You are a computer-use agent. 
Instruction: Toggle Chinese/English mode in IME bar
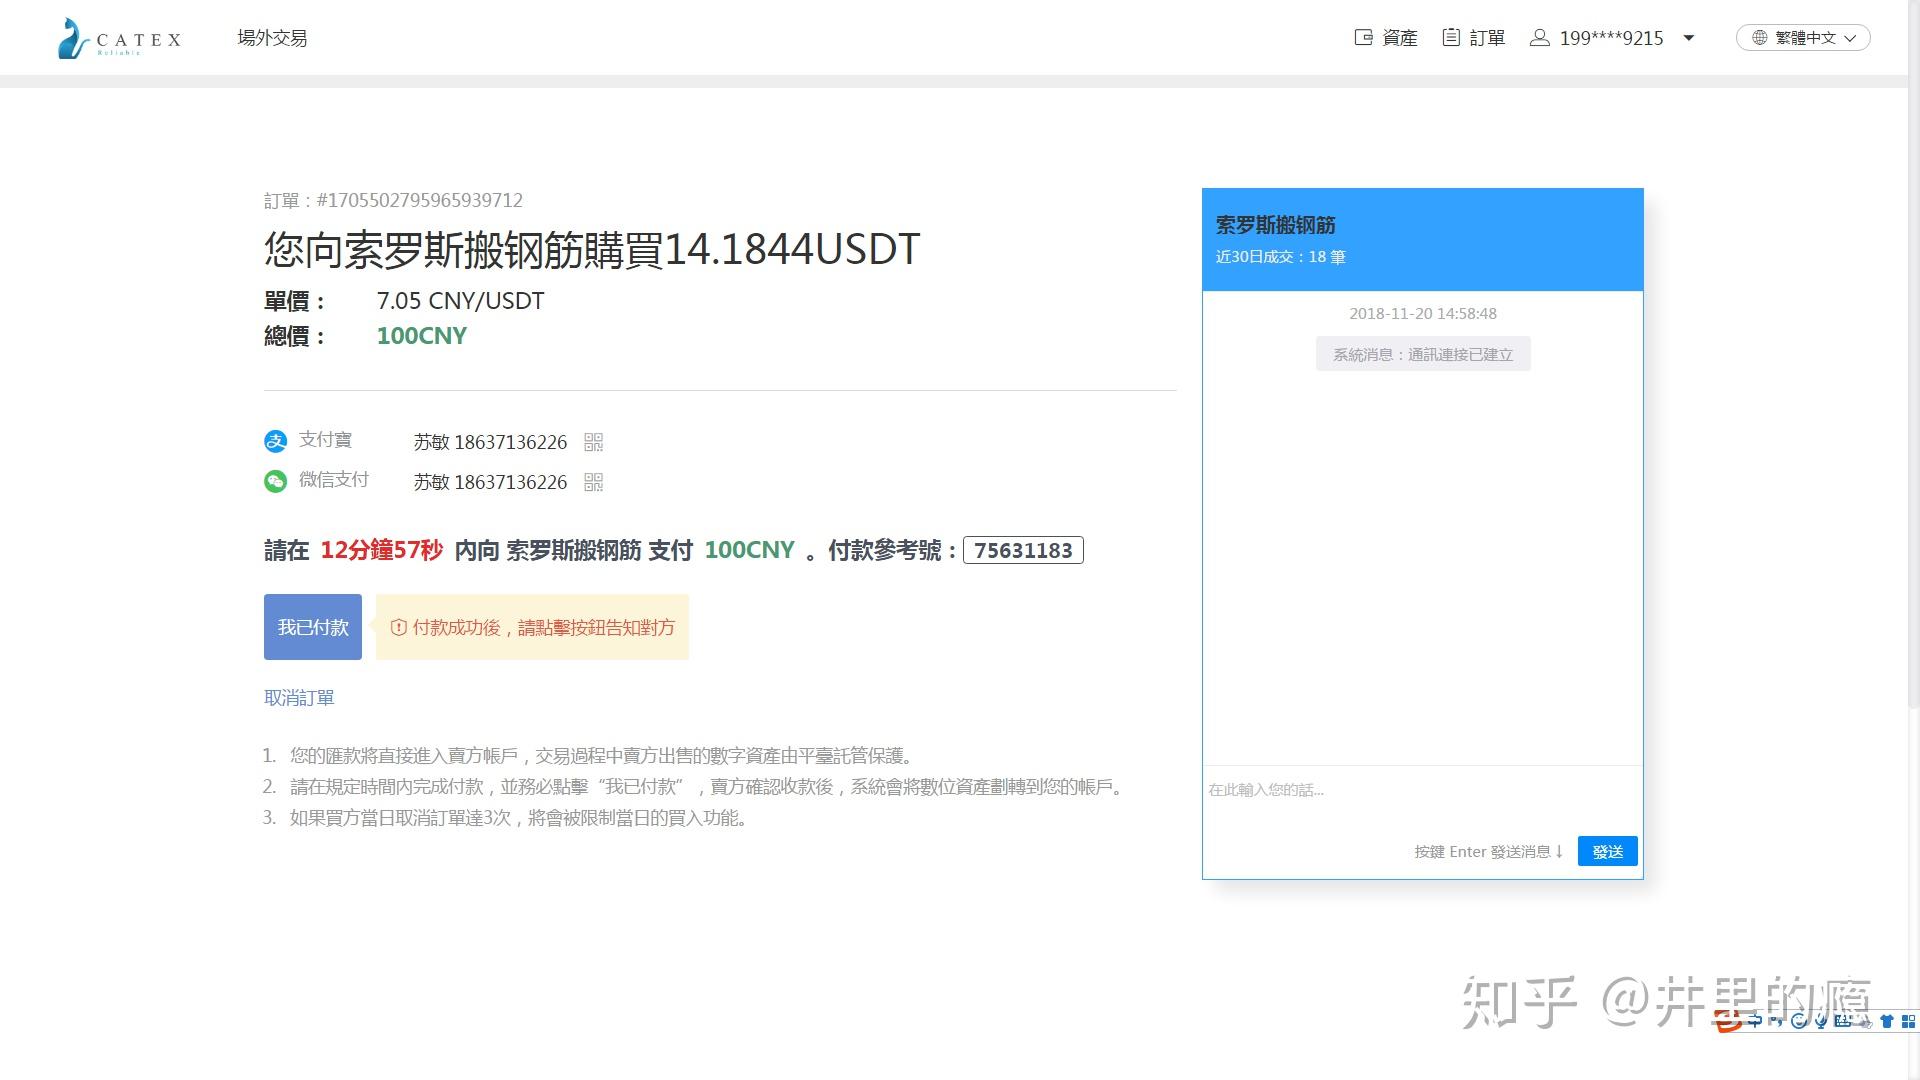[x=1755, y=1021]
